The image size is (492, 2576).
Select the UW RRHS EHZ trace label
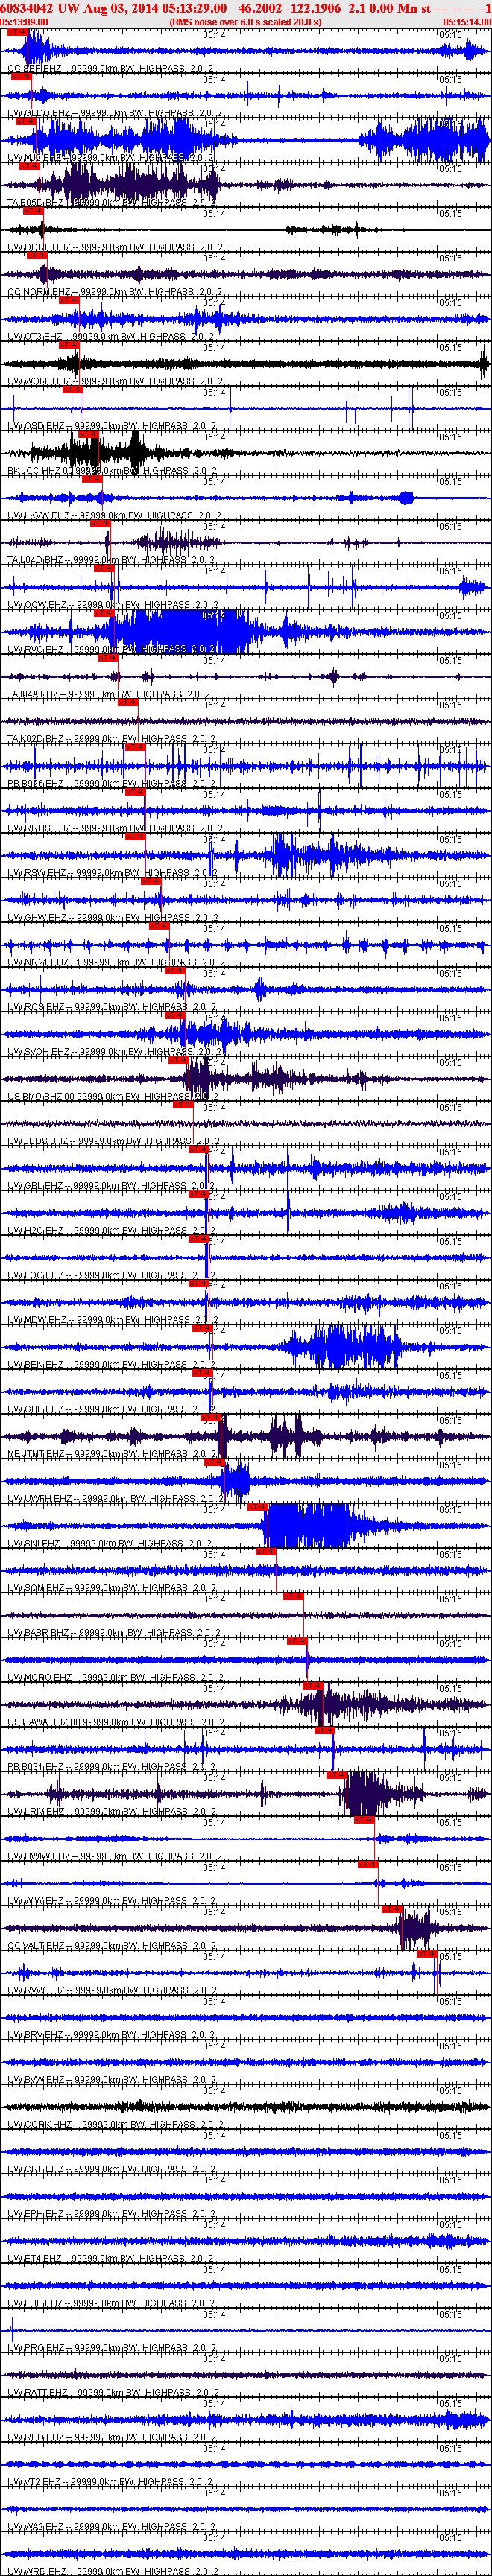tap(115, 829)
